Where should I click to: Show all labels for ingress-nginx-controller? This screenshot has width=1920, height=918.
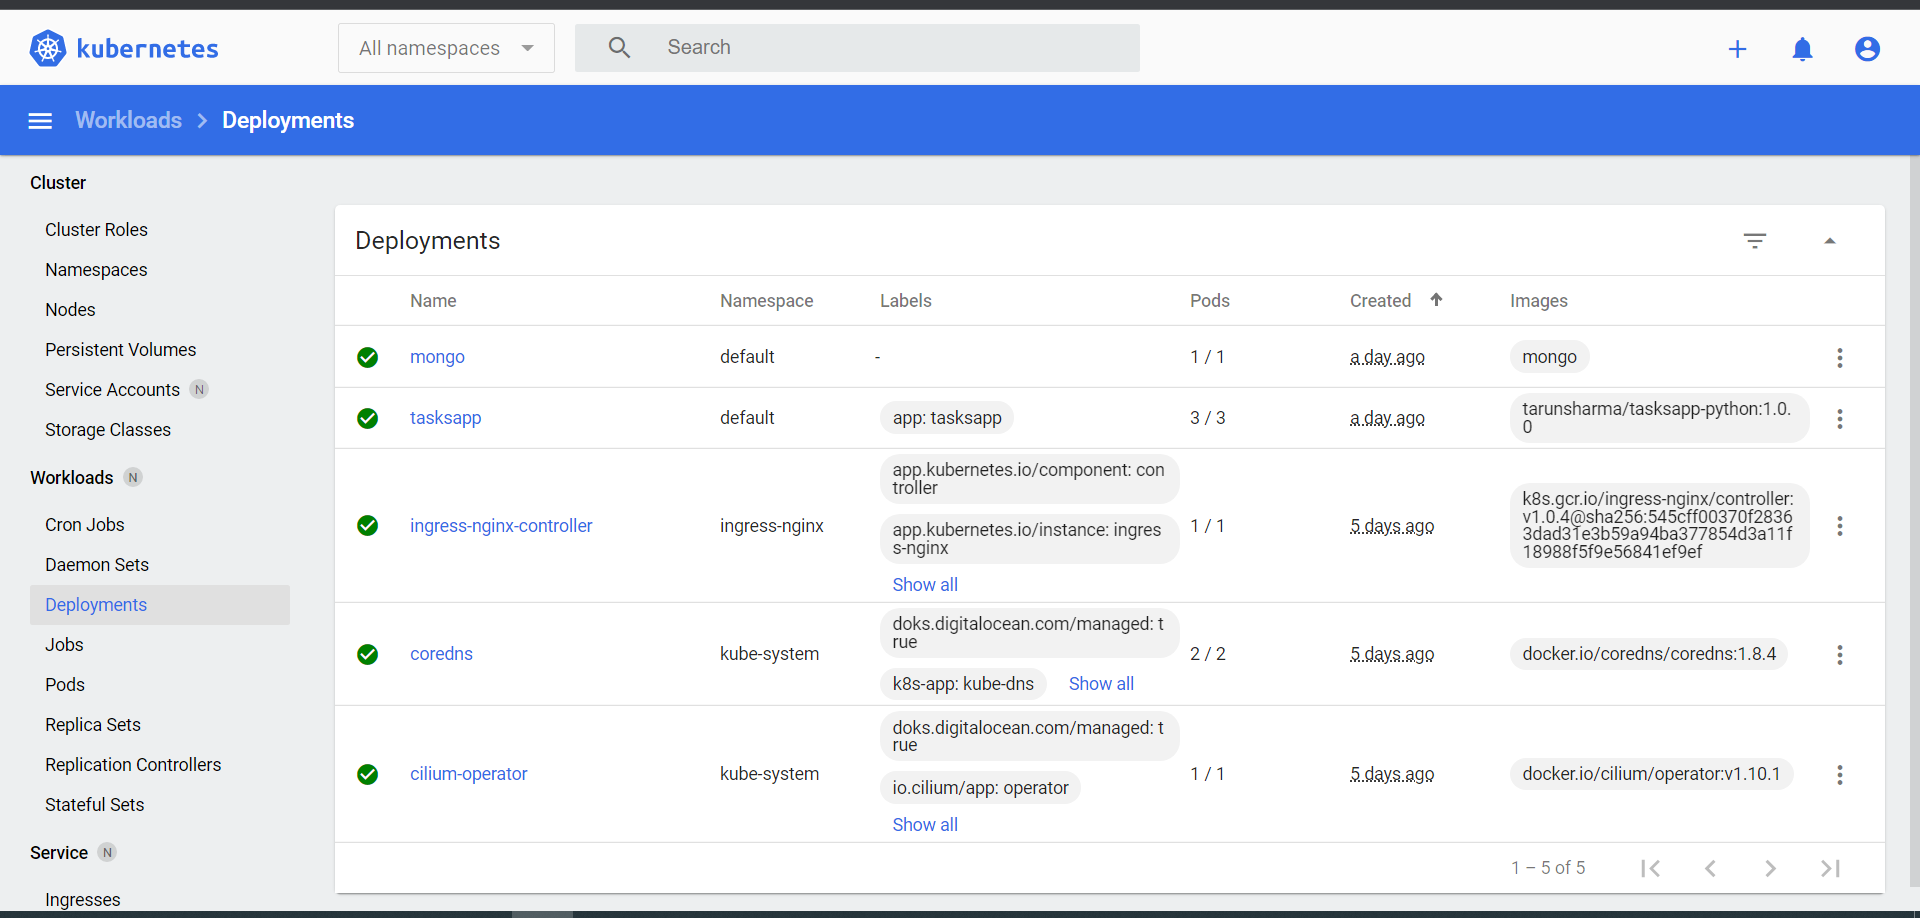pos(924,584)
